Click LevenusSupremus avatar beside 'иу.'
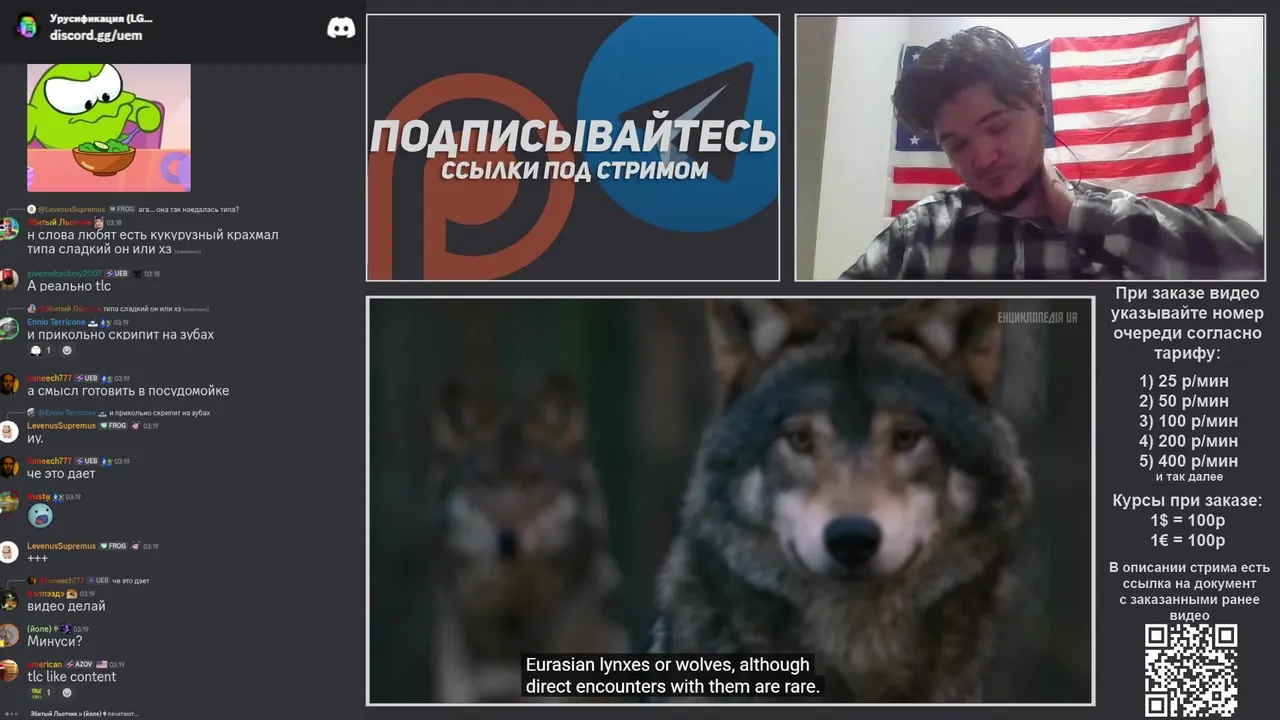Image resolution: width=1280 pixels, height=720 pixels. tap(9, 432)
